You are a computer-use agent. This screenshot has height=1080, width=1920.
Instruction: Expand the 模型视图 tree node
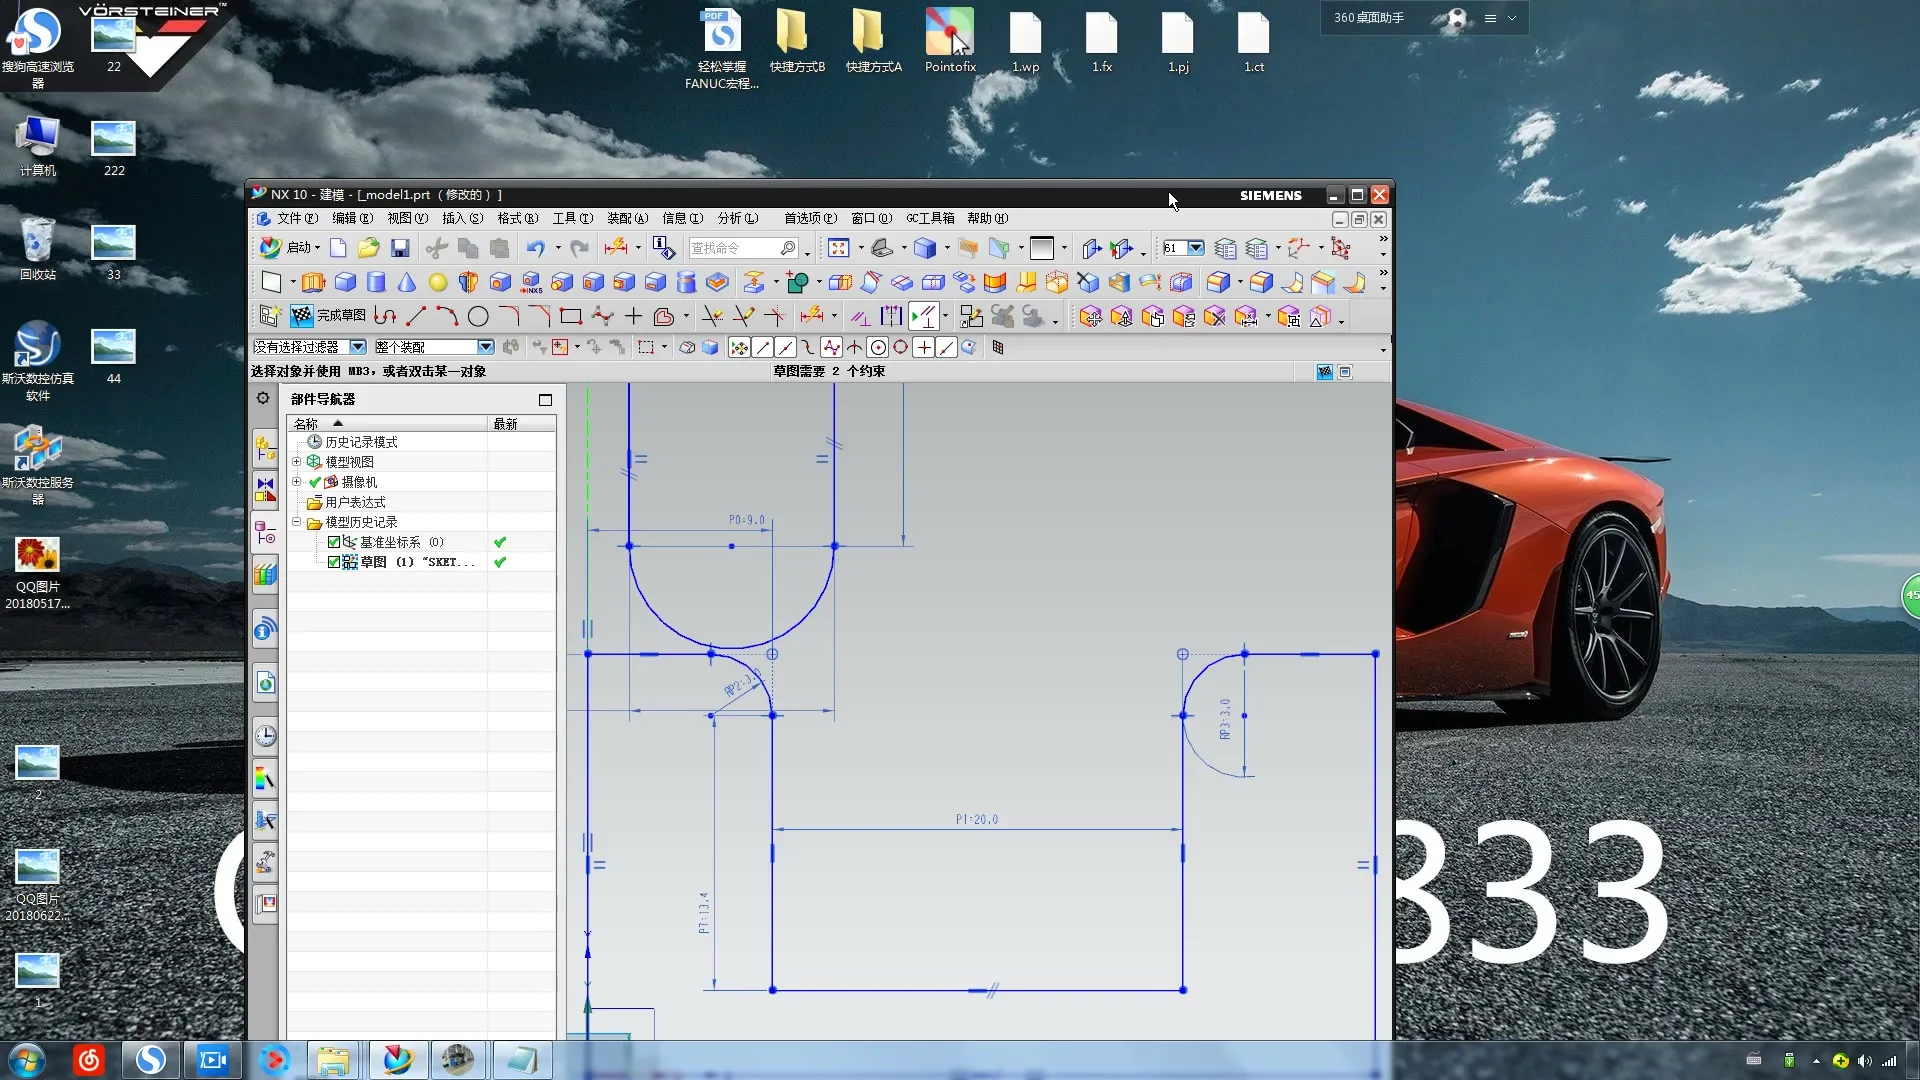(296, 462)
